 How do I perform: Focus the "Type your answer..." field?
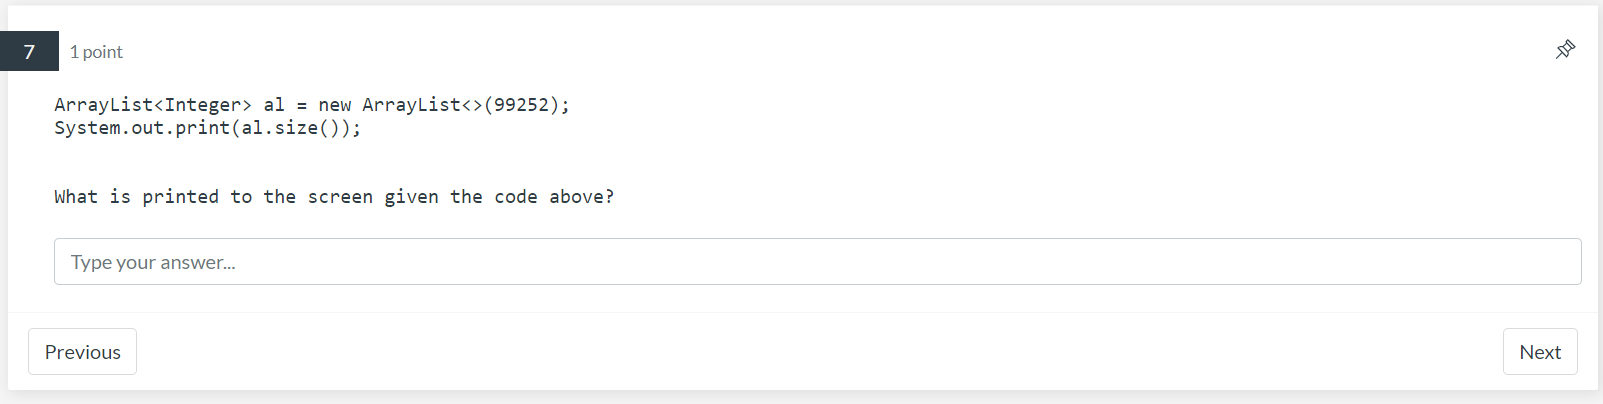[817, 262]
